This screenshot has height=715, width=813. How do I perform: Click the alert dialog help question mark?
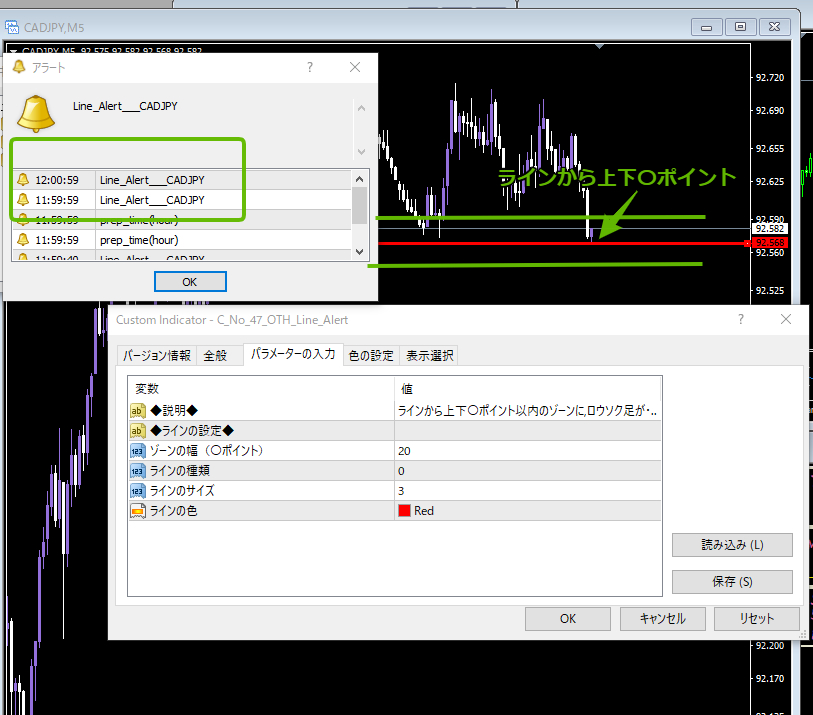pos(310,67)
